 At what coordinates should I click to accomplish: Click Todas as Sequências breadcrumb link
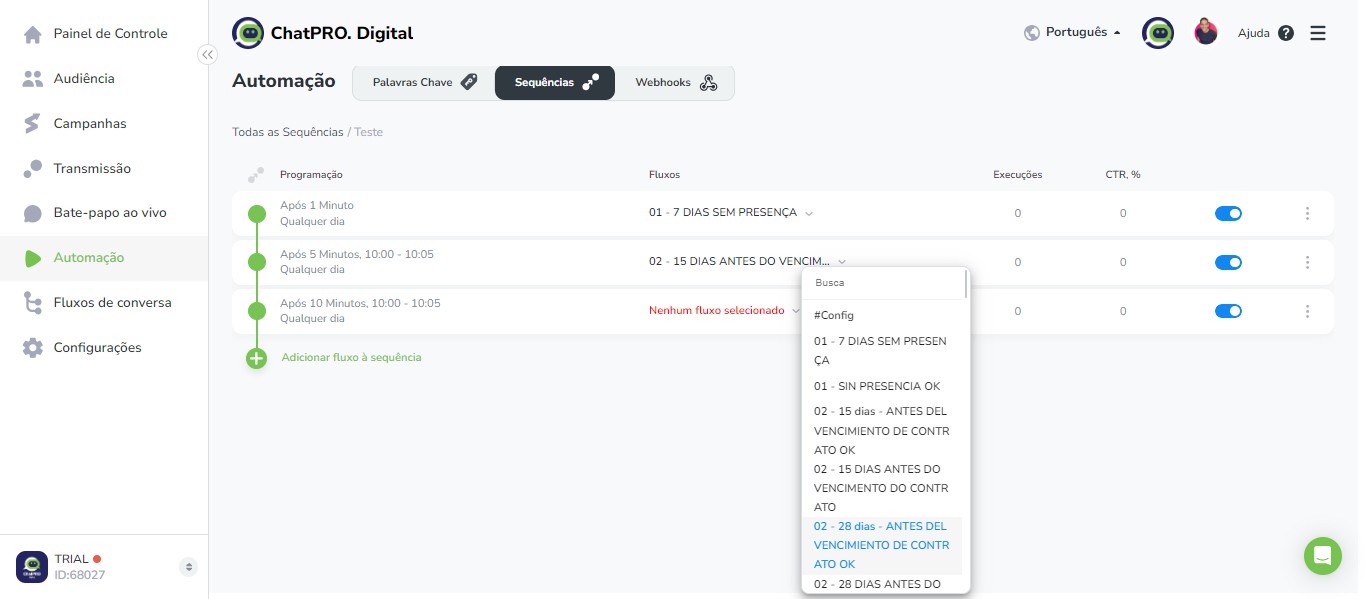coord(287,132)
